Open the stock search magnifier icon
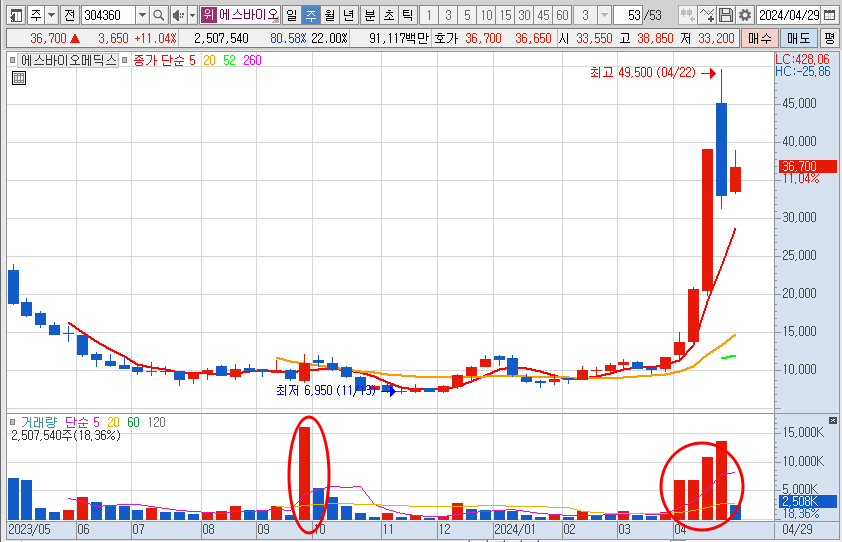 (x=158, y=15)
